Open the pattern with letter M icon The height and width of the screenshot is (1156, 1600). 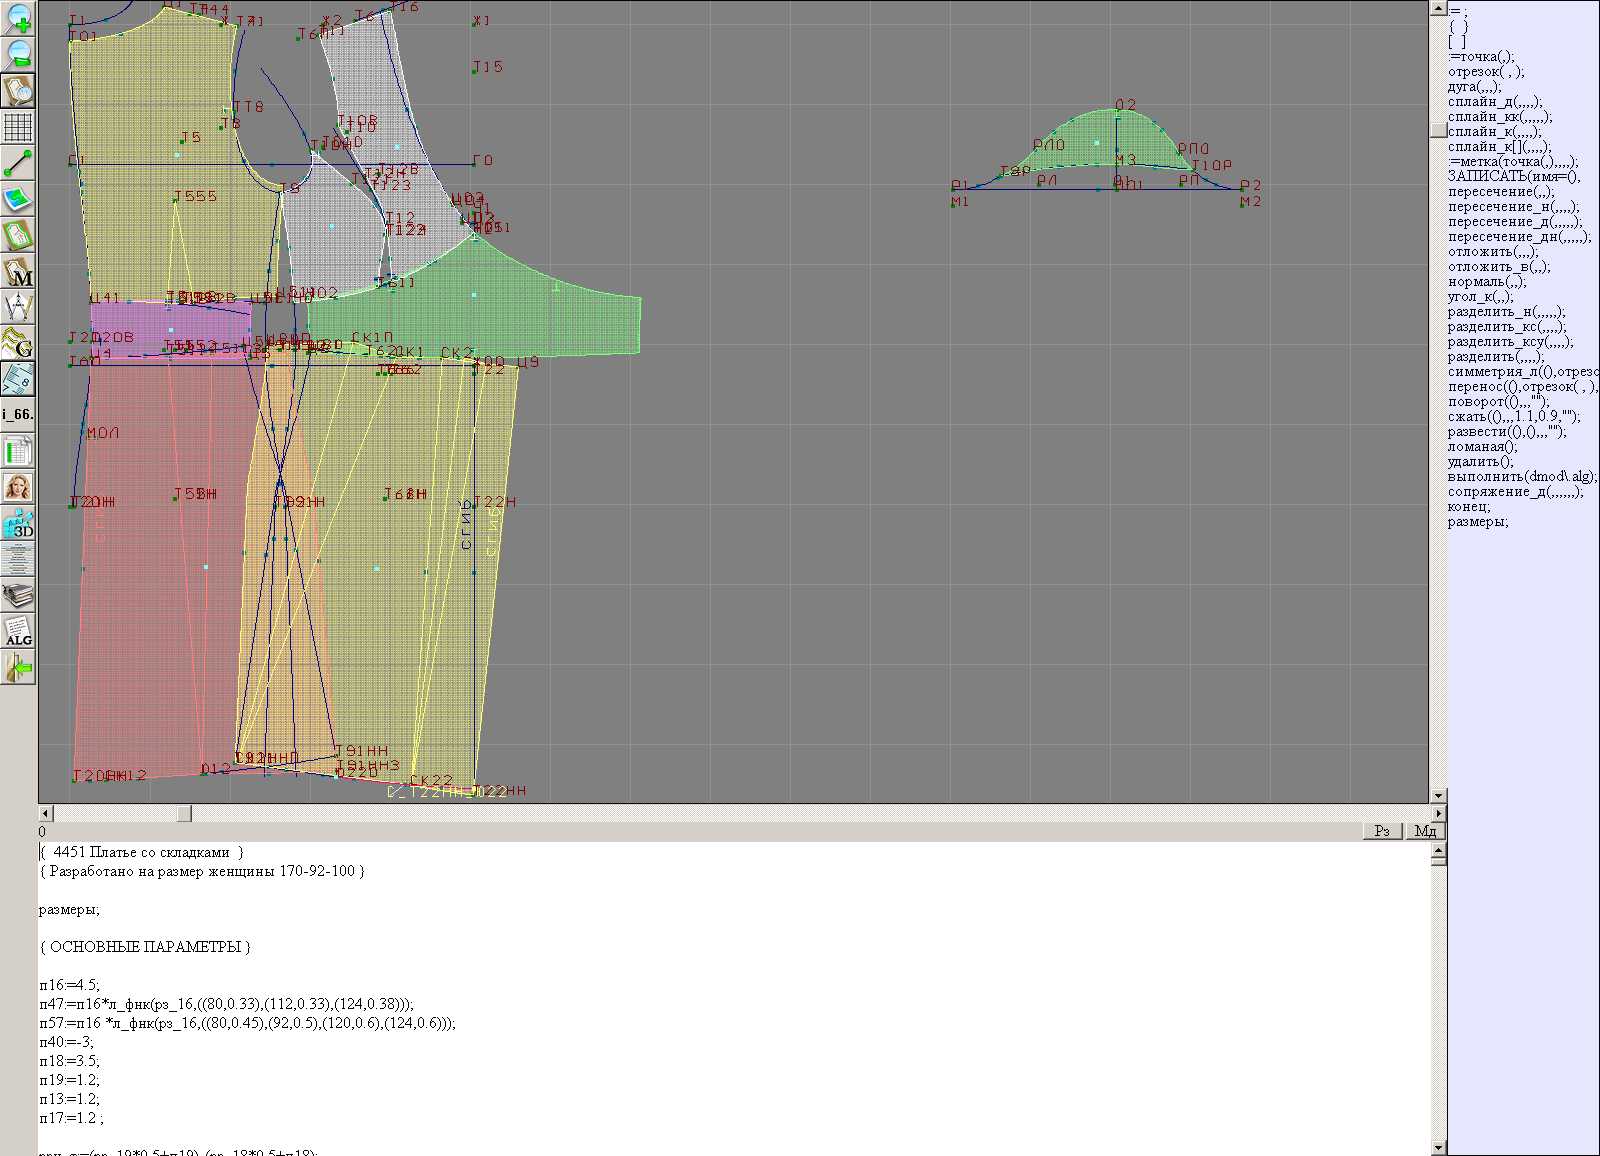coord(18,272)
